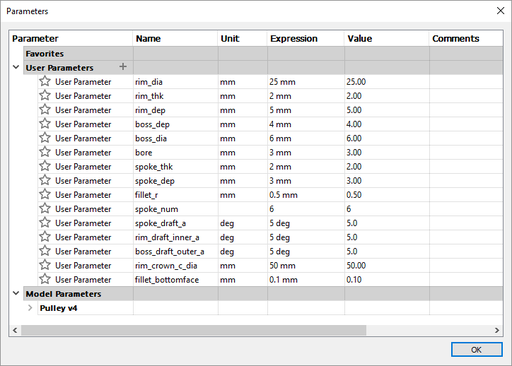Click the scroll right arrow
Image resolution: width=512 pixels, height=366 pixels.
pos(497,330)
